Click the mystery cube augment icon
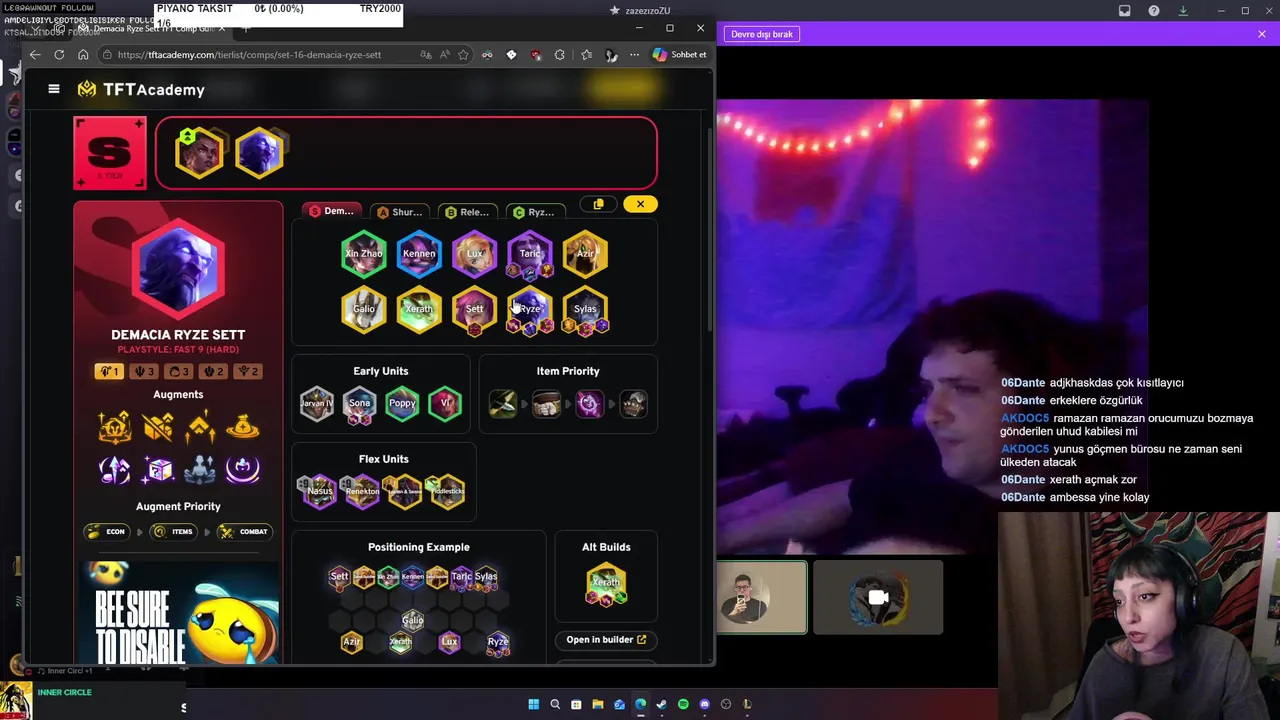The height and width of the screenshot is (720, 1280). point(157,469)
